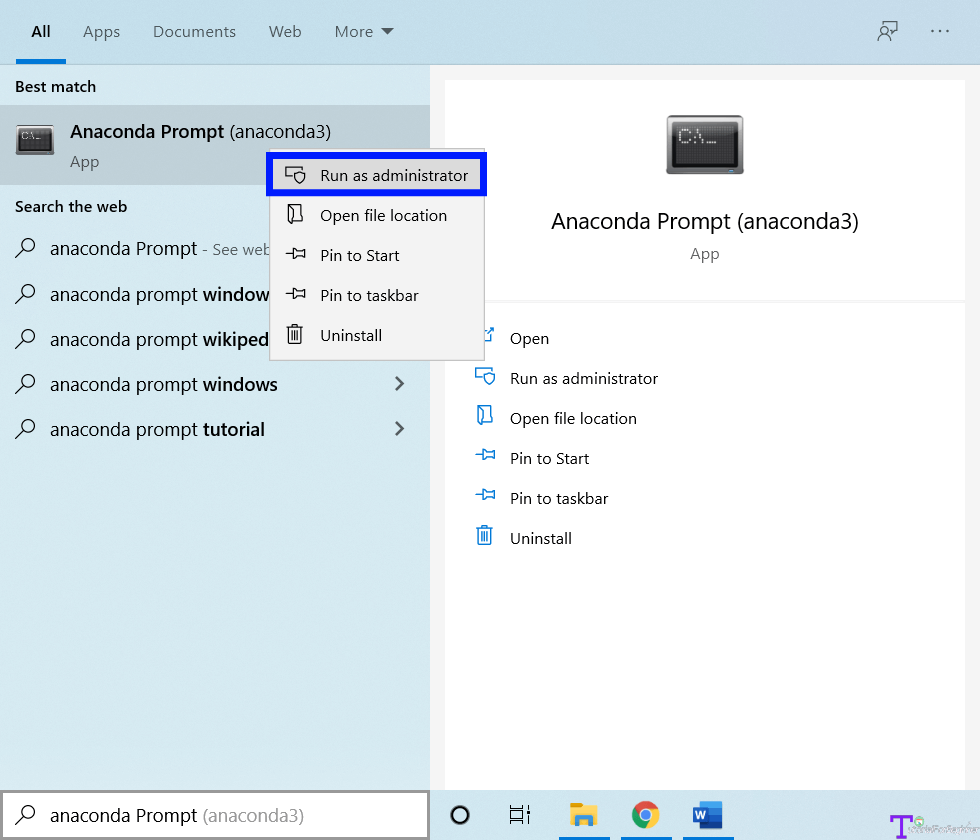The image size is (980, 840).
Task: Choose Open file location in context menu
Action: pos(377,215)
